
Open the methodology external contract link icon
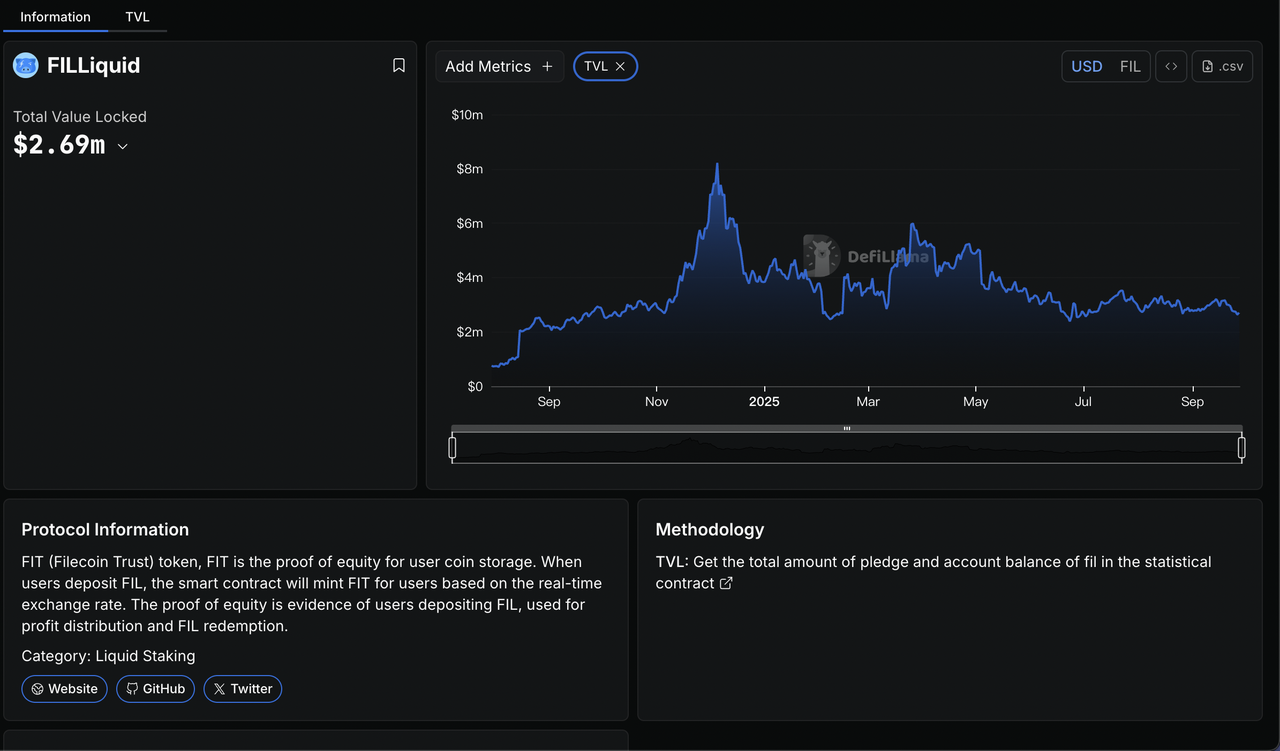[726, 583]
